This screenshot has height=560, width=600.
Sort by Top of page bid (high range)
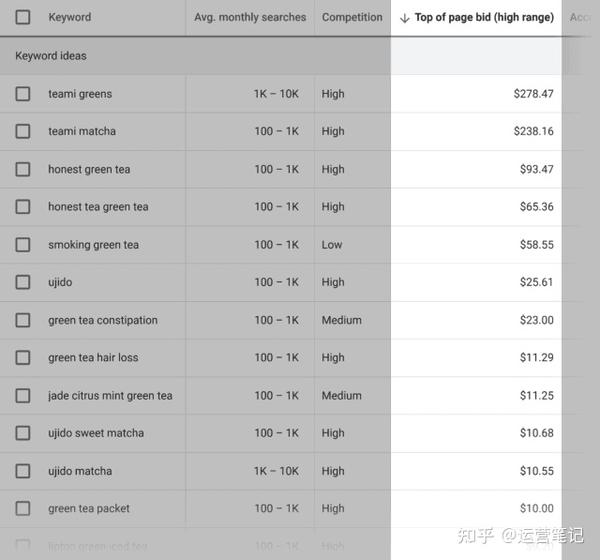point(484,17)
